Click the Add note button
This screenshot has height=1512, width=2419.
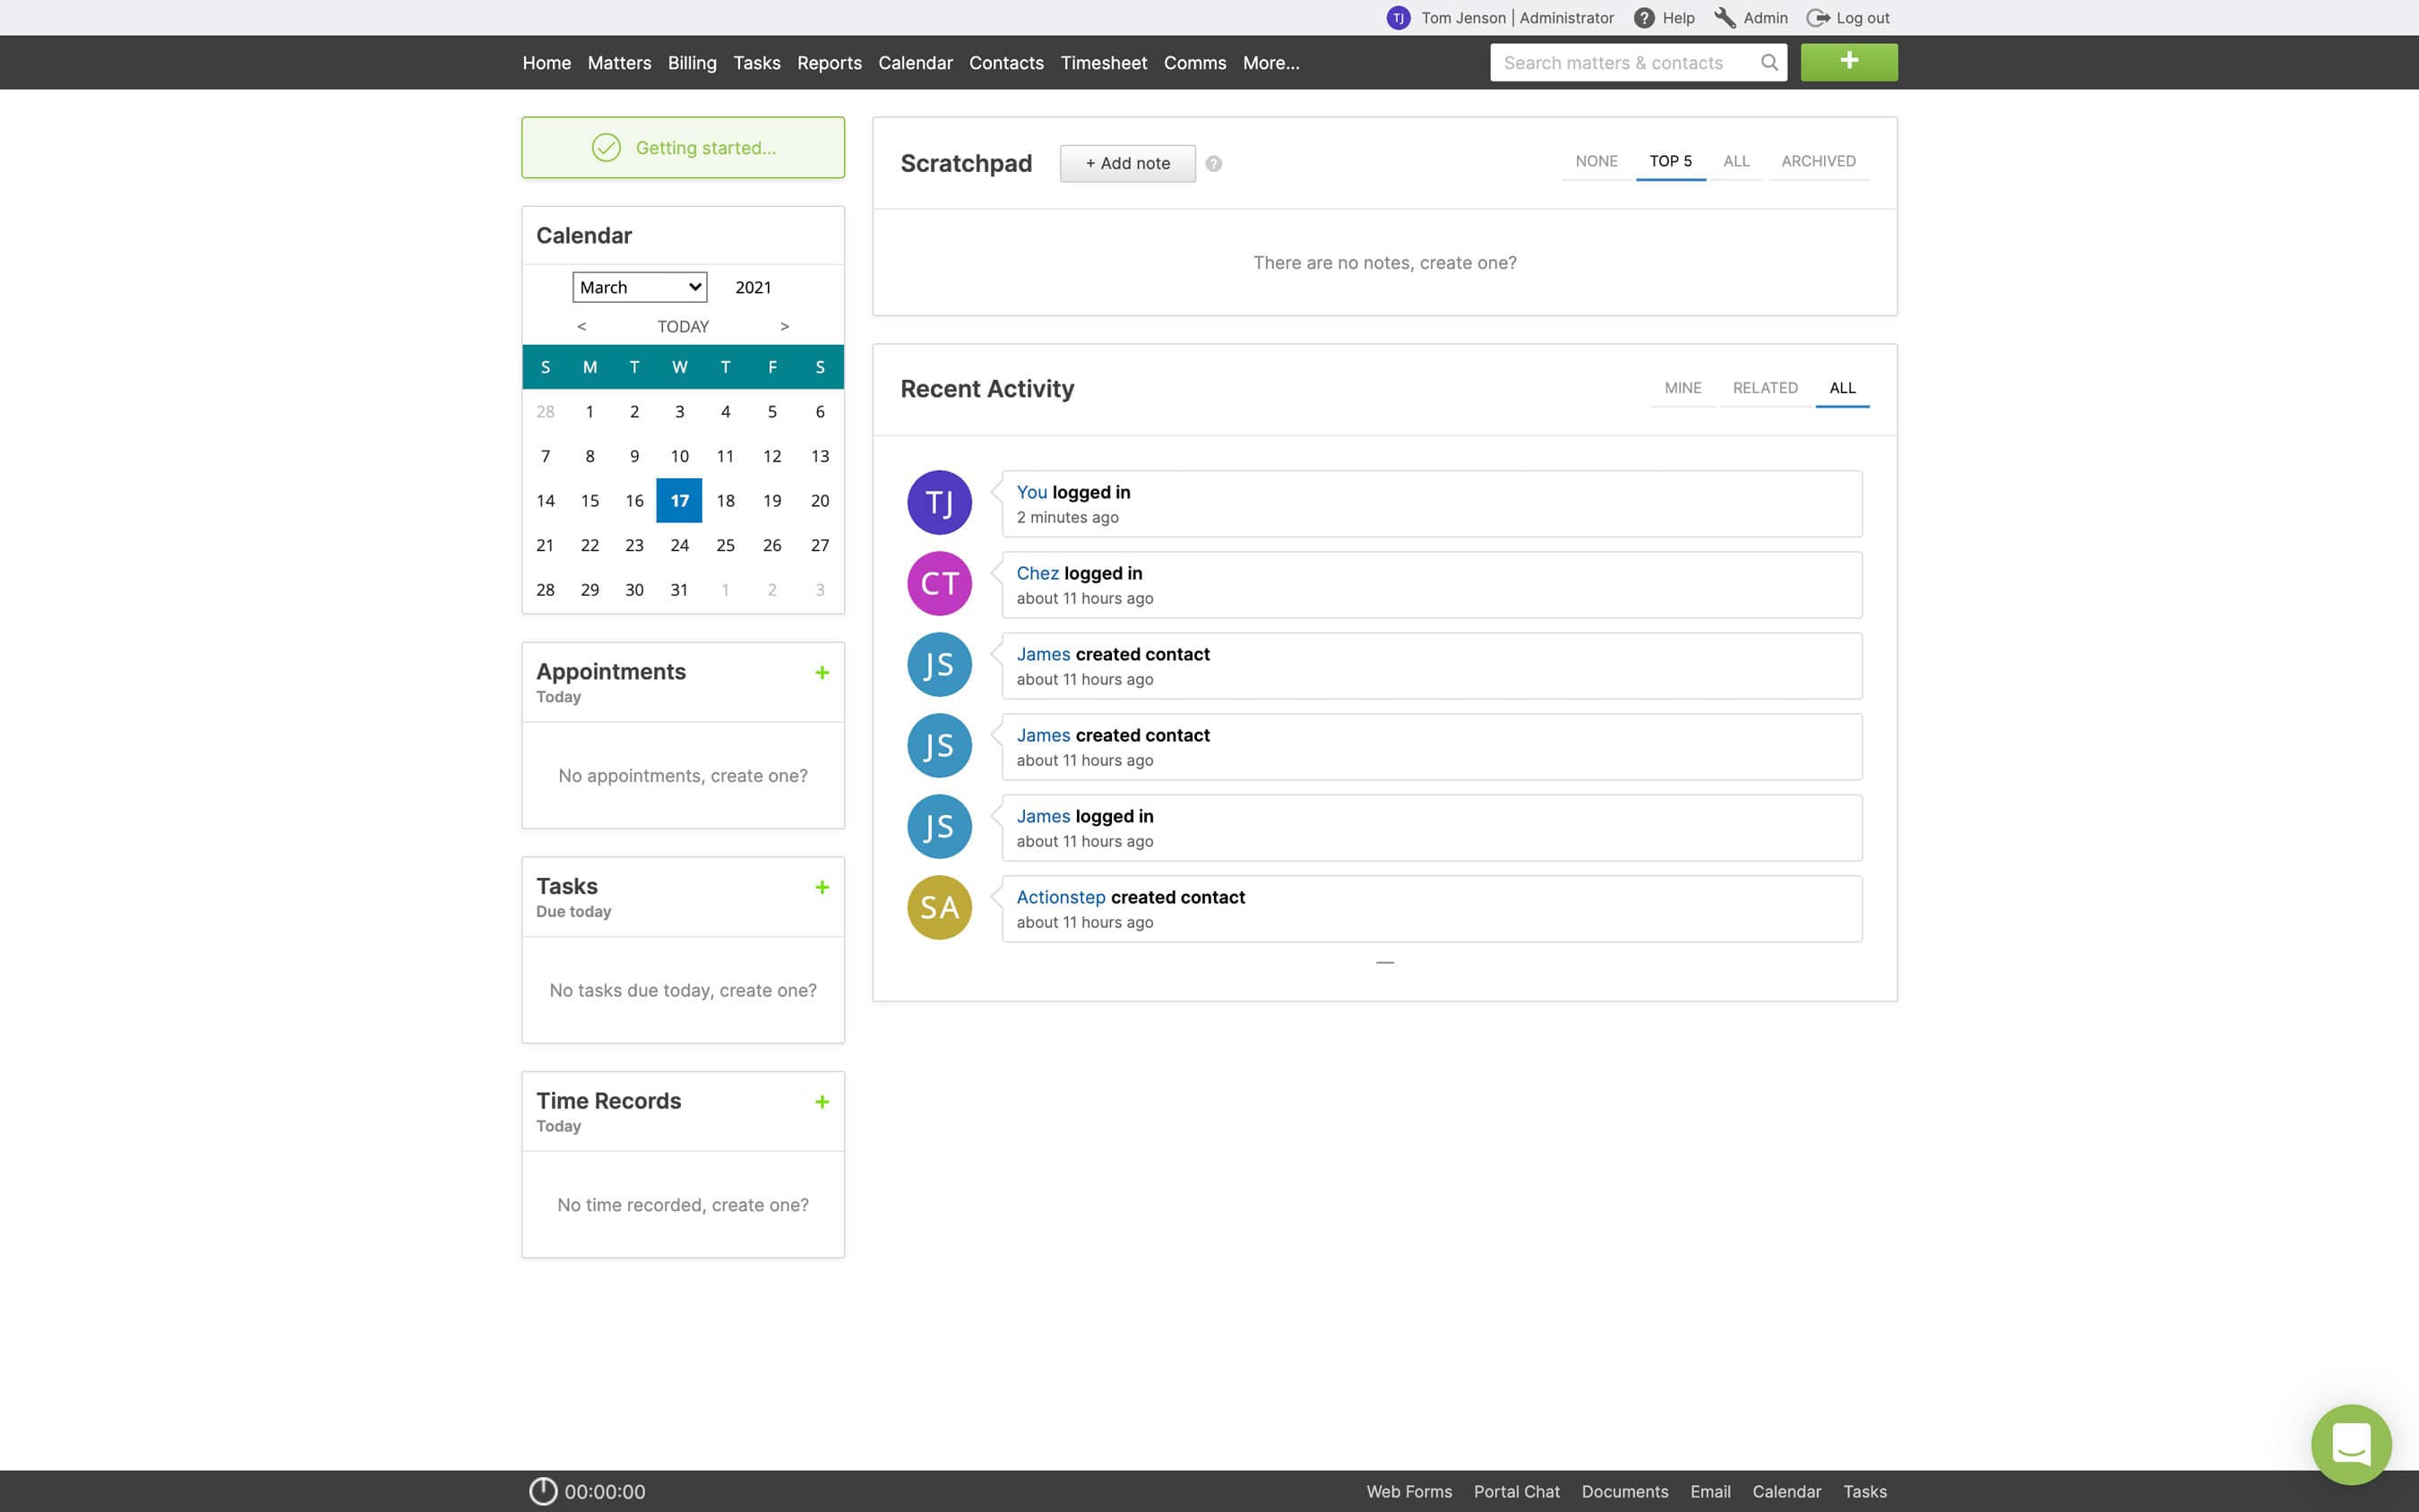(x=1127, y=164)
